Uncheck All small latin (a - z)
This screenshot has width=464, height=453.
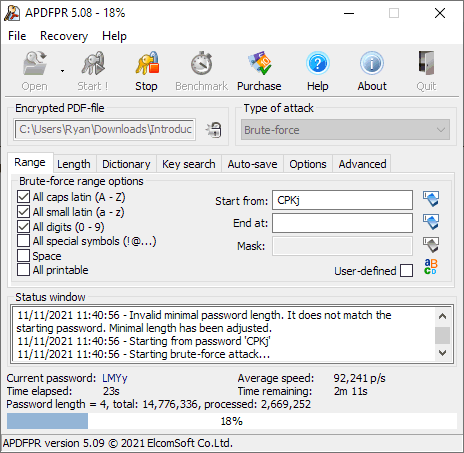[23, 212]
